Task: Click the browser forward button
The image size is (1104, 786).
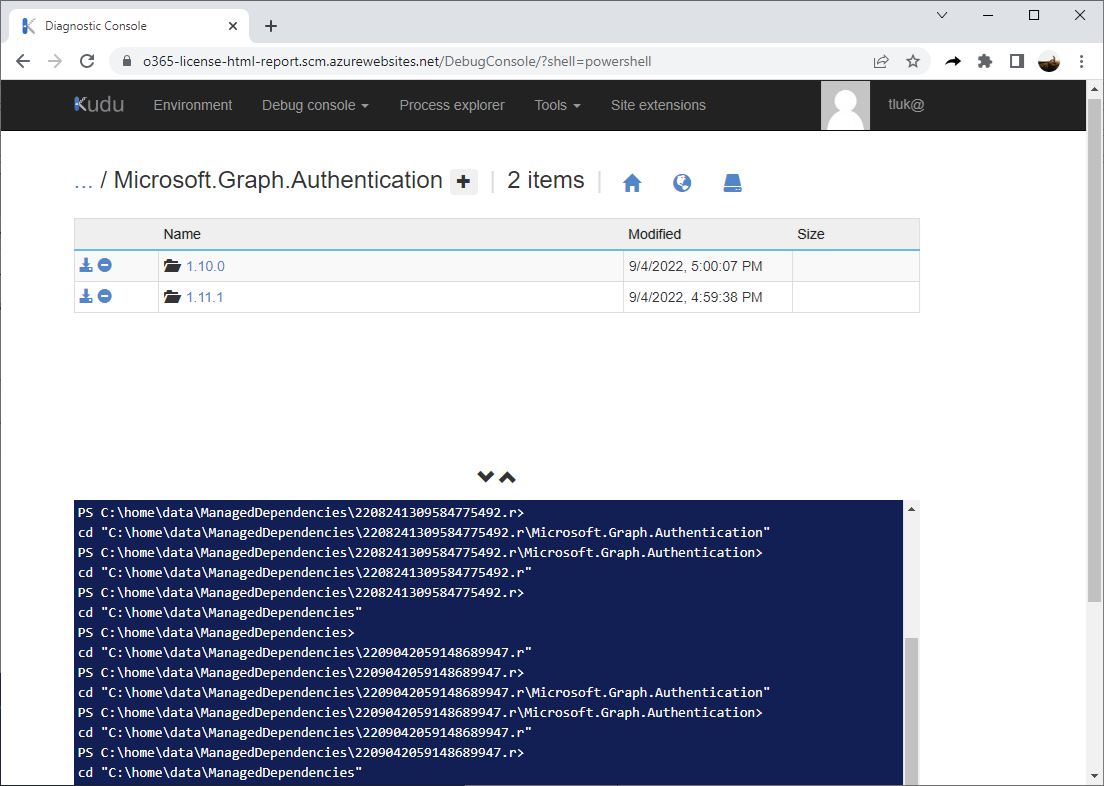Action: [55, 61]
